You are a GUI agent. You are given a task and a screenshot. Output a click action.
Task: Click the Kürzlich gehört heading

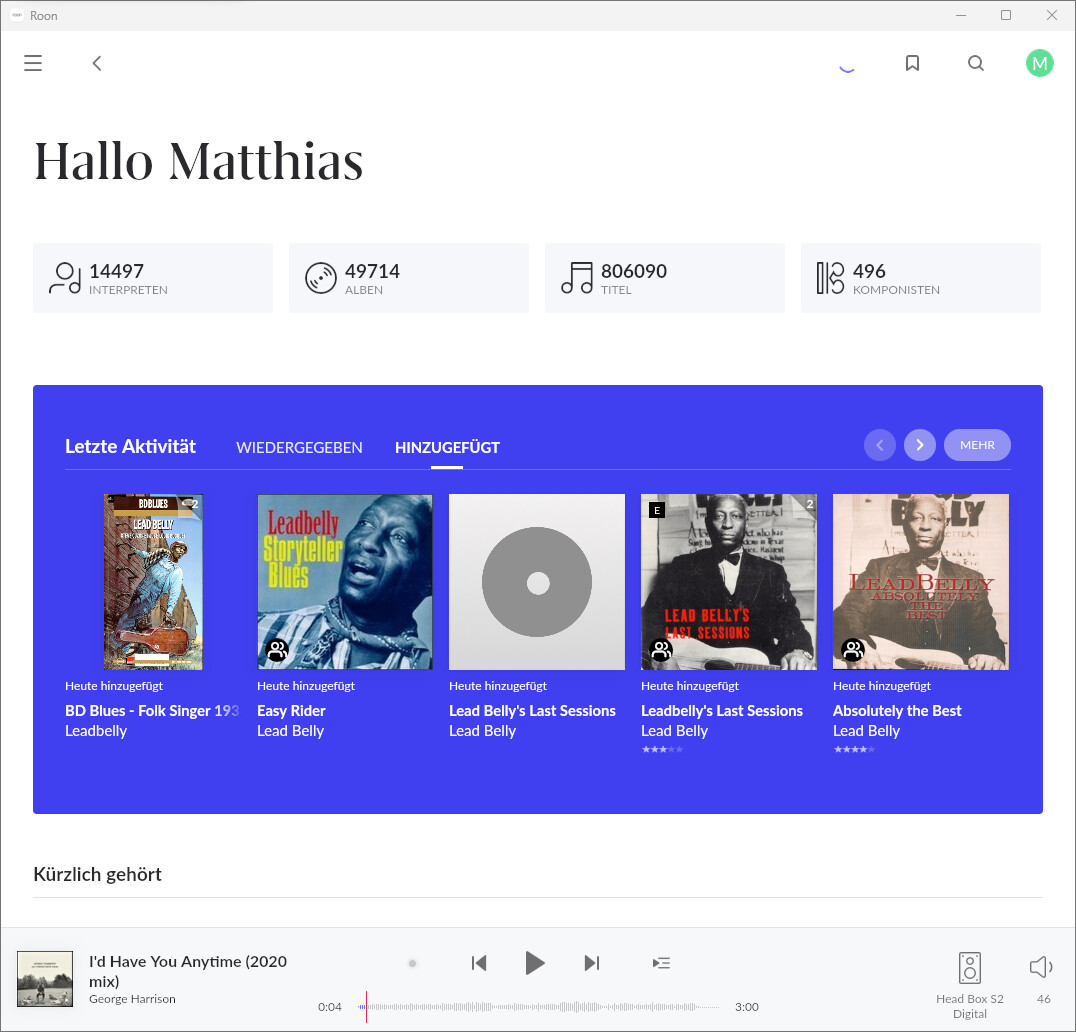tap(97, 874)
